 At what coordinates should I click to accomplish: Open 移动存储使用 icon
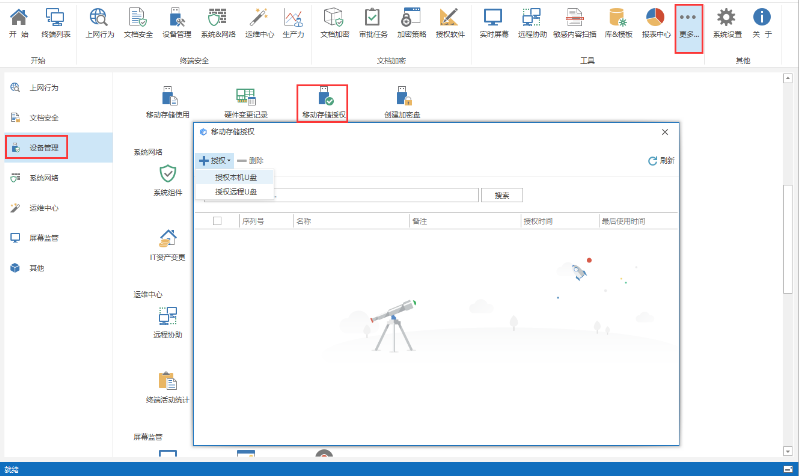[x=168, y=102]
